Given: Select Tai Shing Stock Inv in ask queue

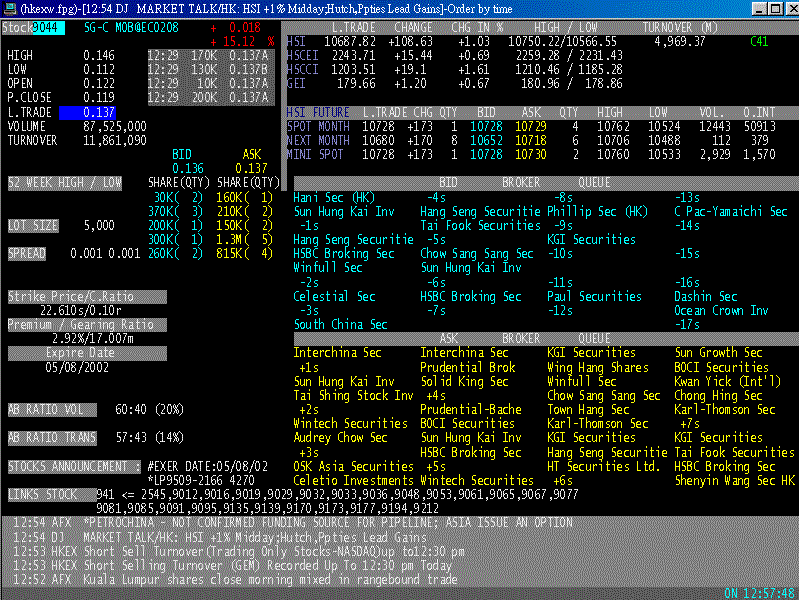Looking at the screenshot, I should [x=353, y=396].
